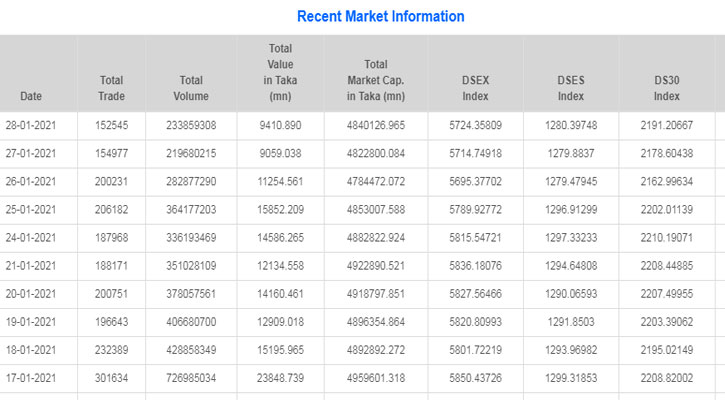Select the DSEX Index column header
The width and height of the screenshot is (725, 400).
tap(475, 88)
